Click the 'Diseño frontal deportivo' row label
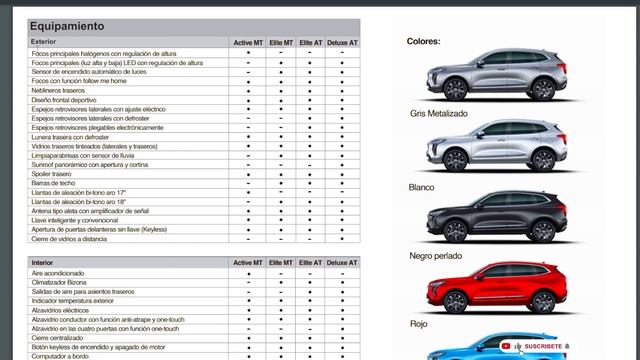640x360 pixels. [64, 100]
